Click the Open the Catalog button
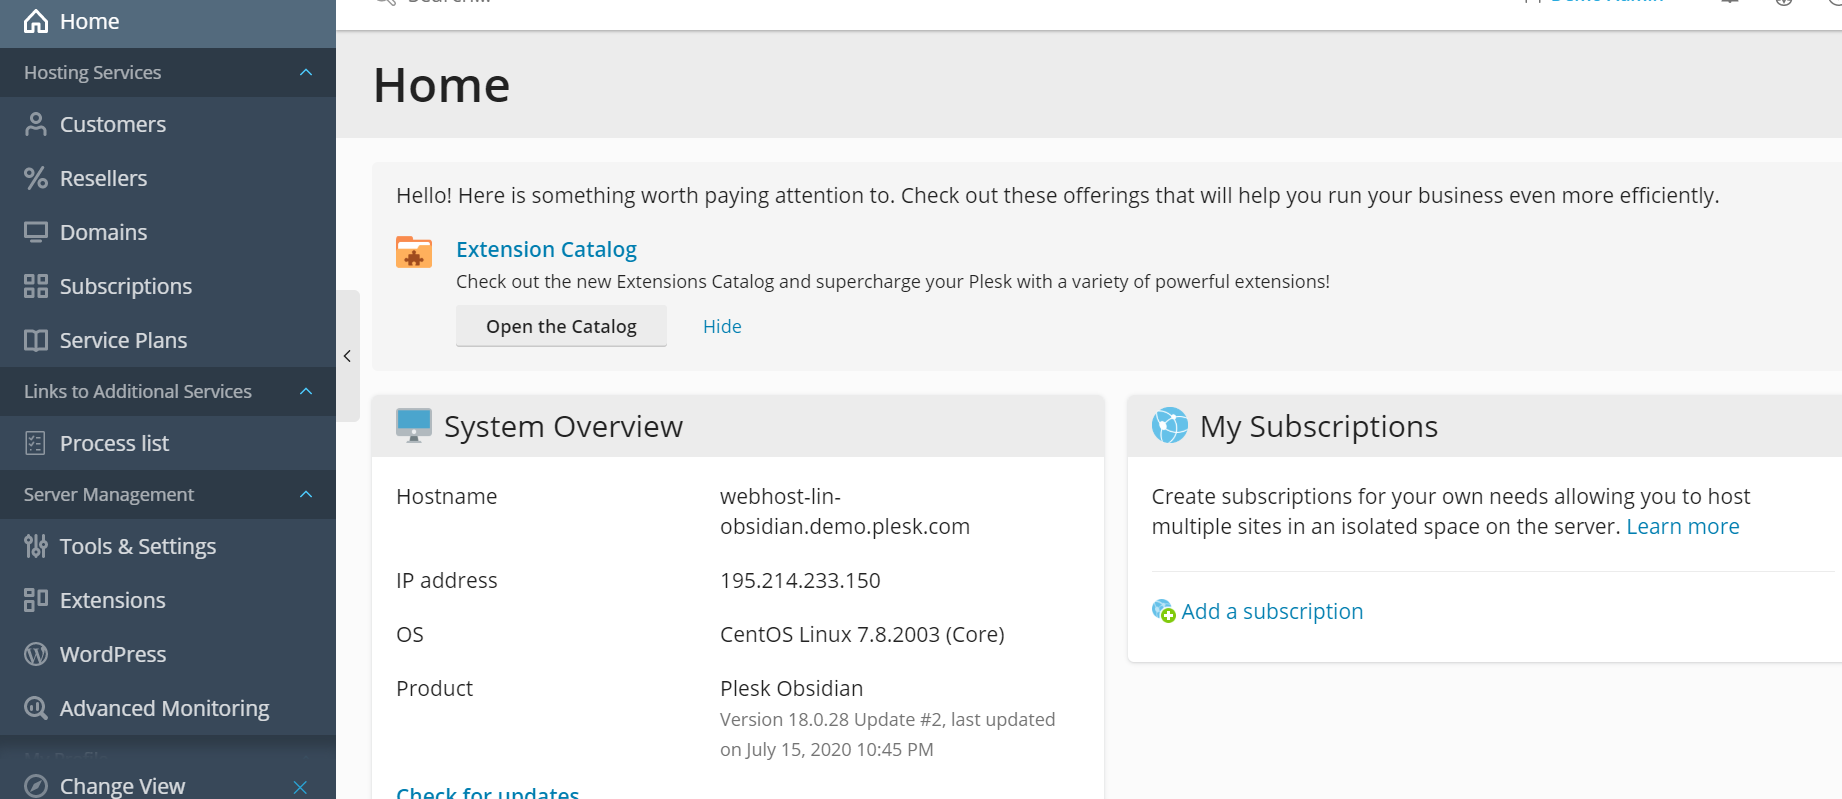Image resolution: width=1842 pixels, height=799 pixels. [561, 326]
